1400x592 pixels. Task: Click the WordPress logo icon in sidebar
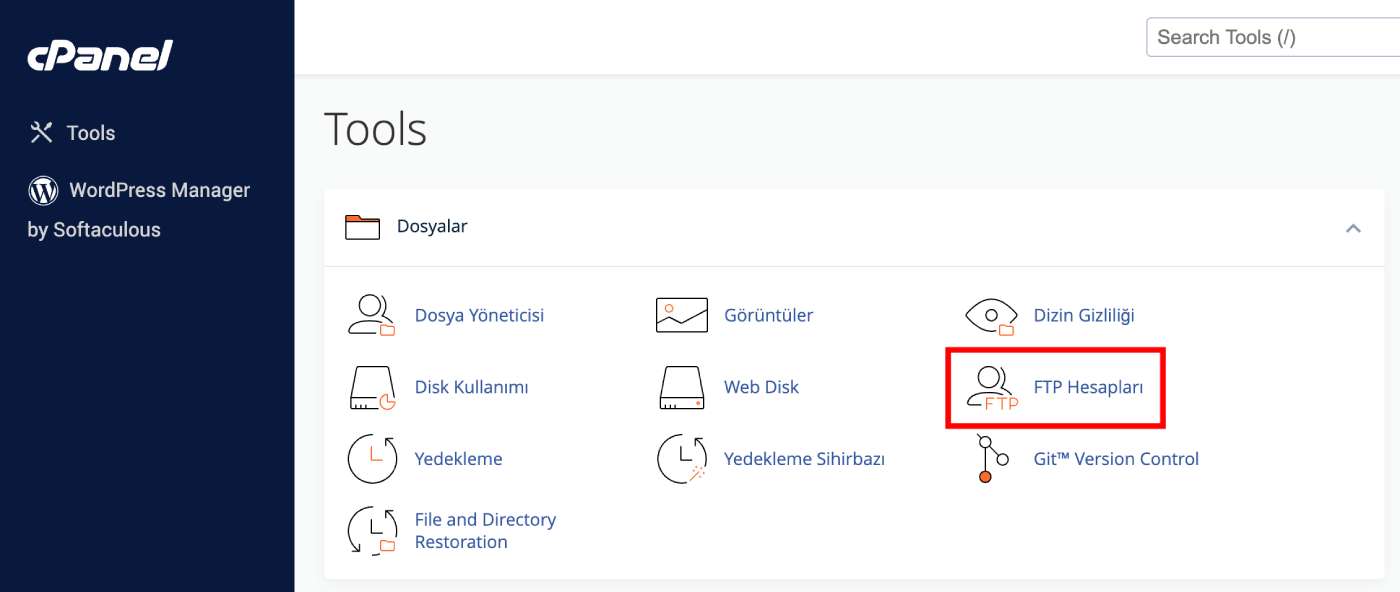[x=43, y=190]
